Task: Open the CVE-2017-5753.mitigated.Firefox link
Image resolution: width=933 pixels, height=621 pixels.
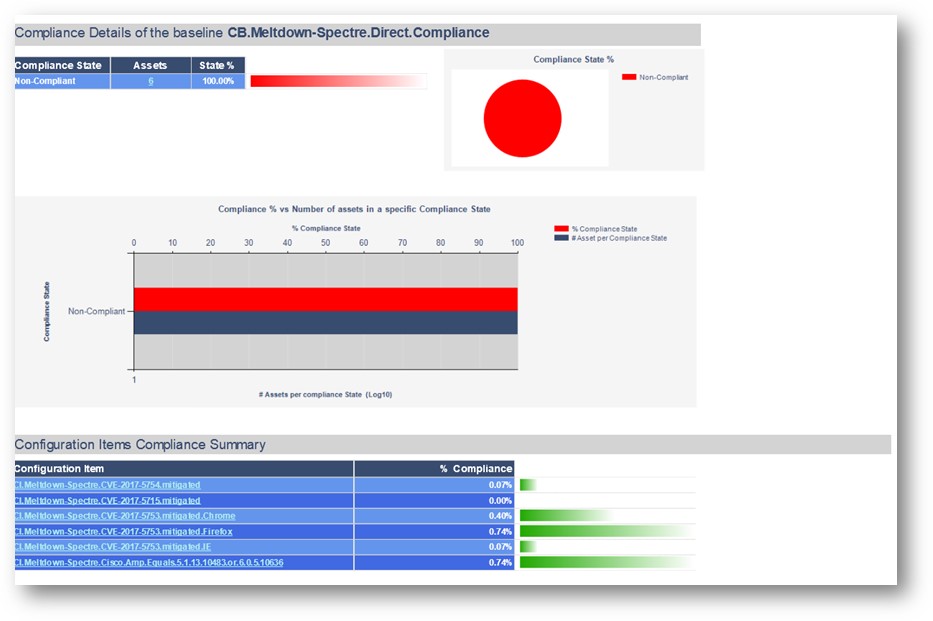Action: [x=124, y=531]
